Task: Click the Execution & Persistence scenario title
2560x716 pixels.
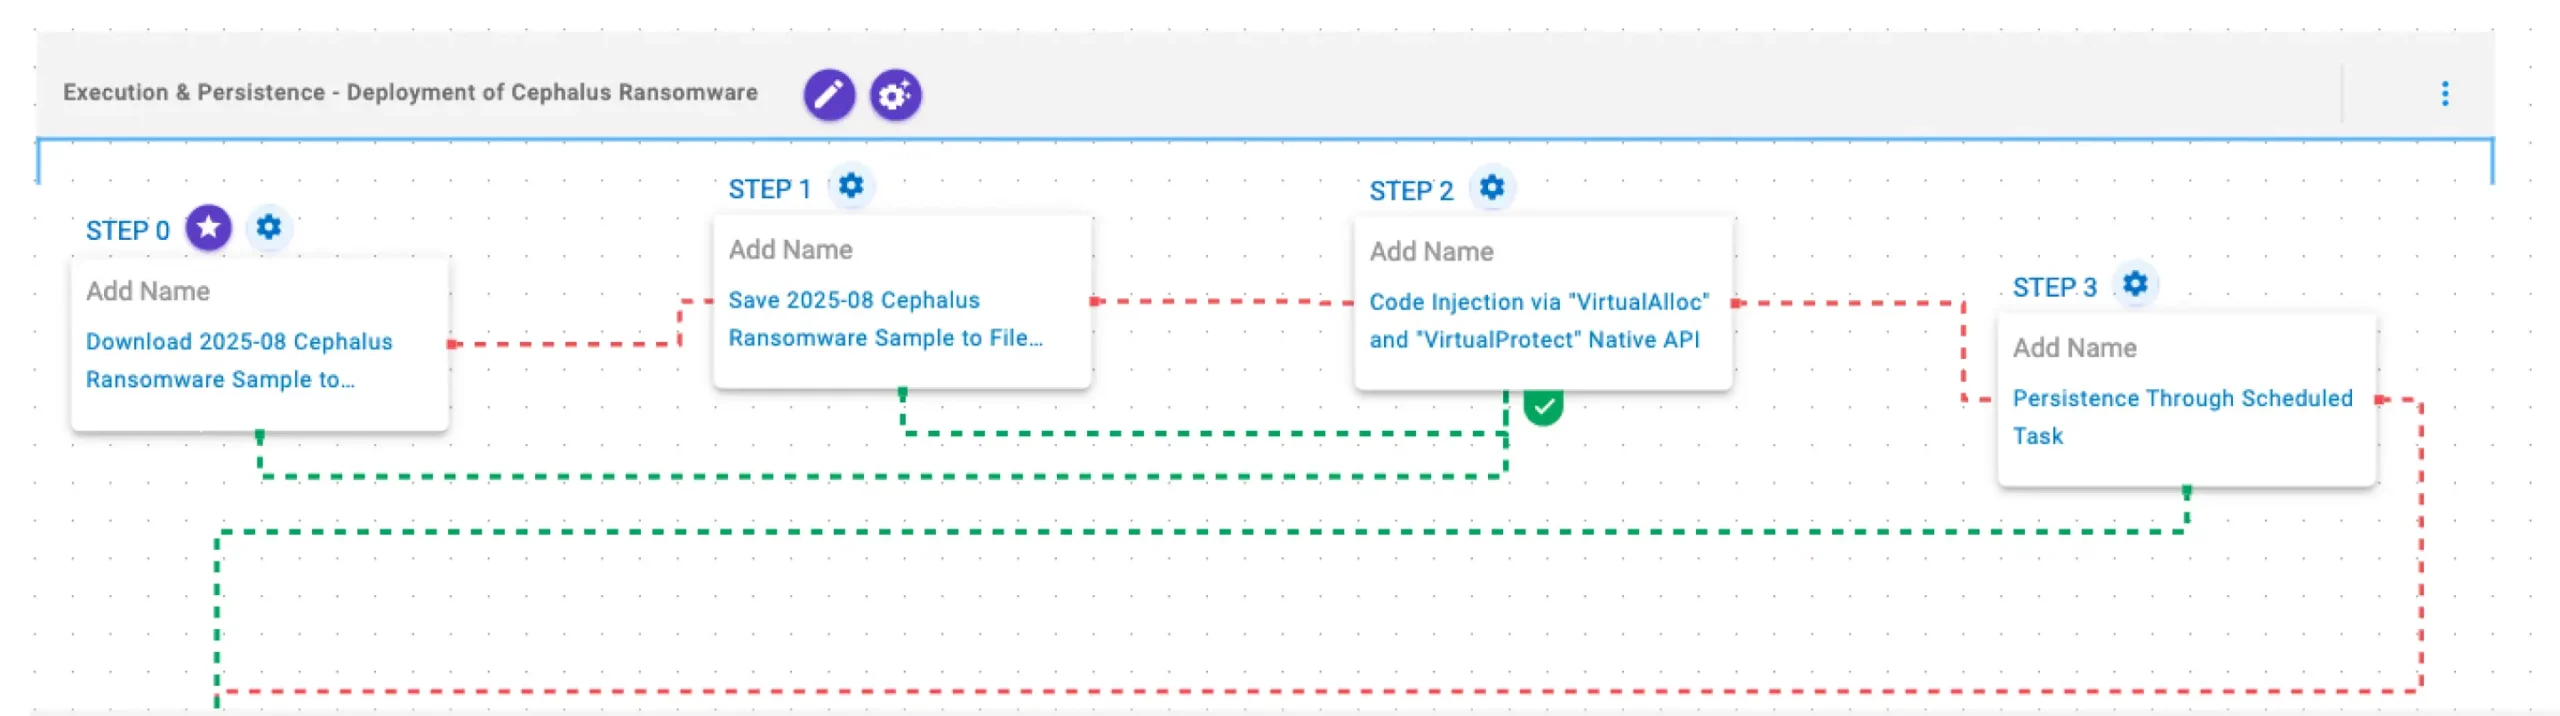Action: [x=410, y=93]
